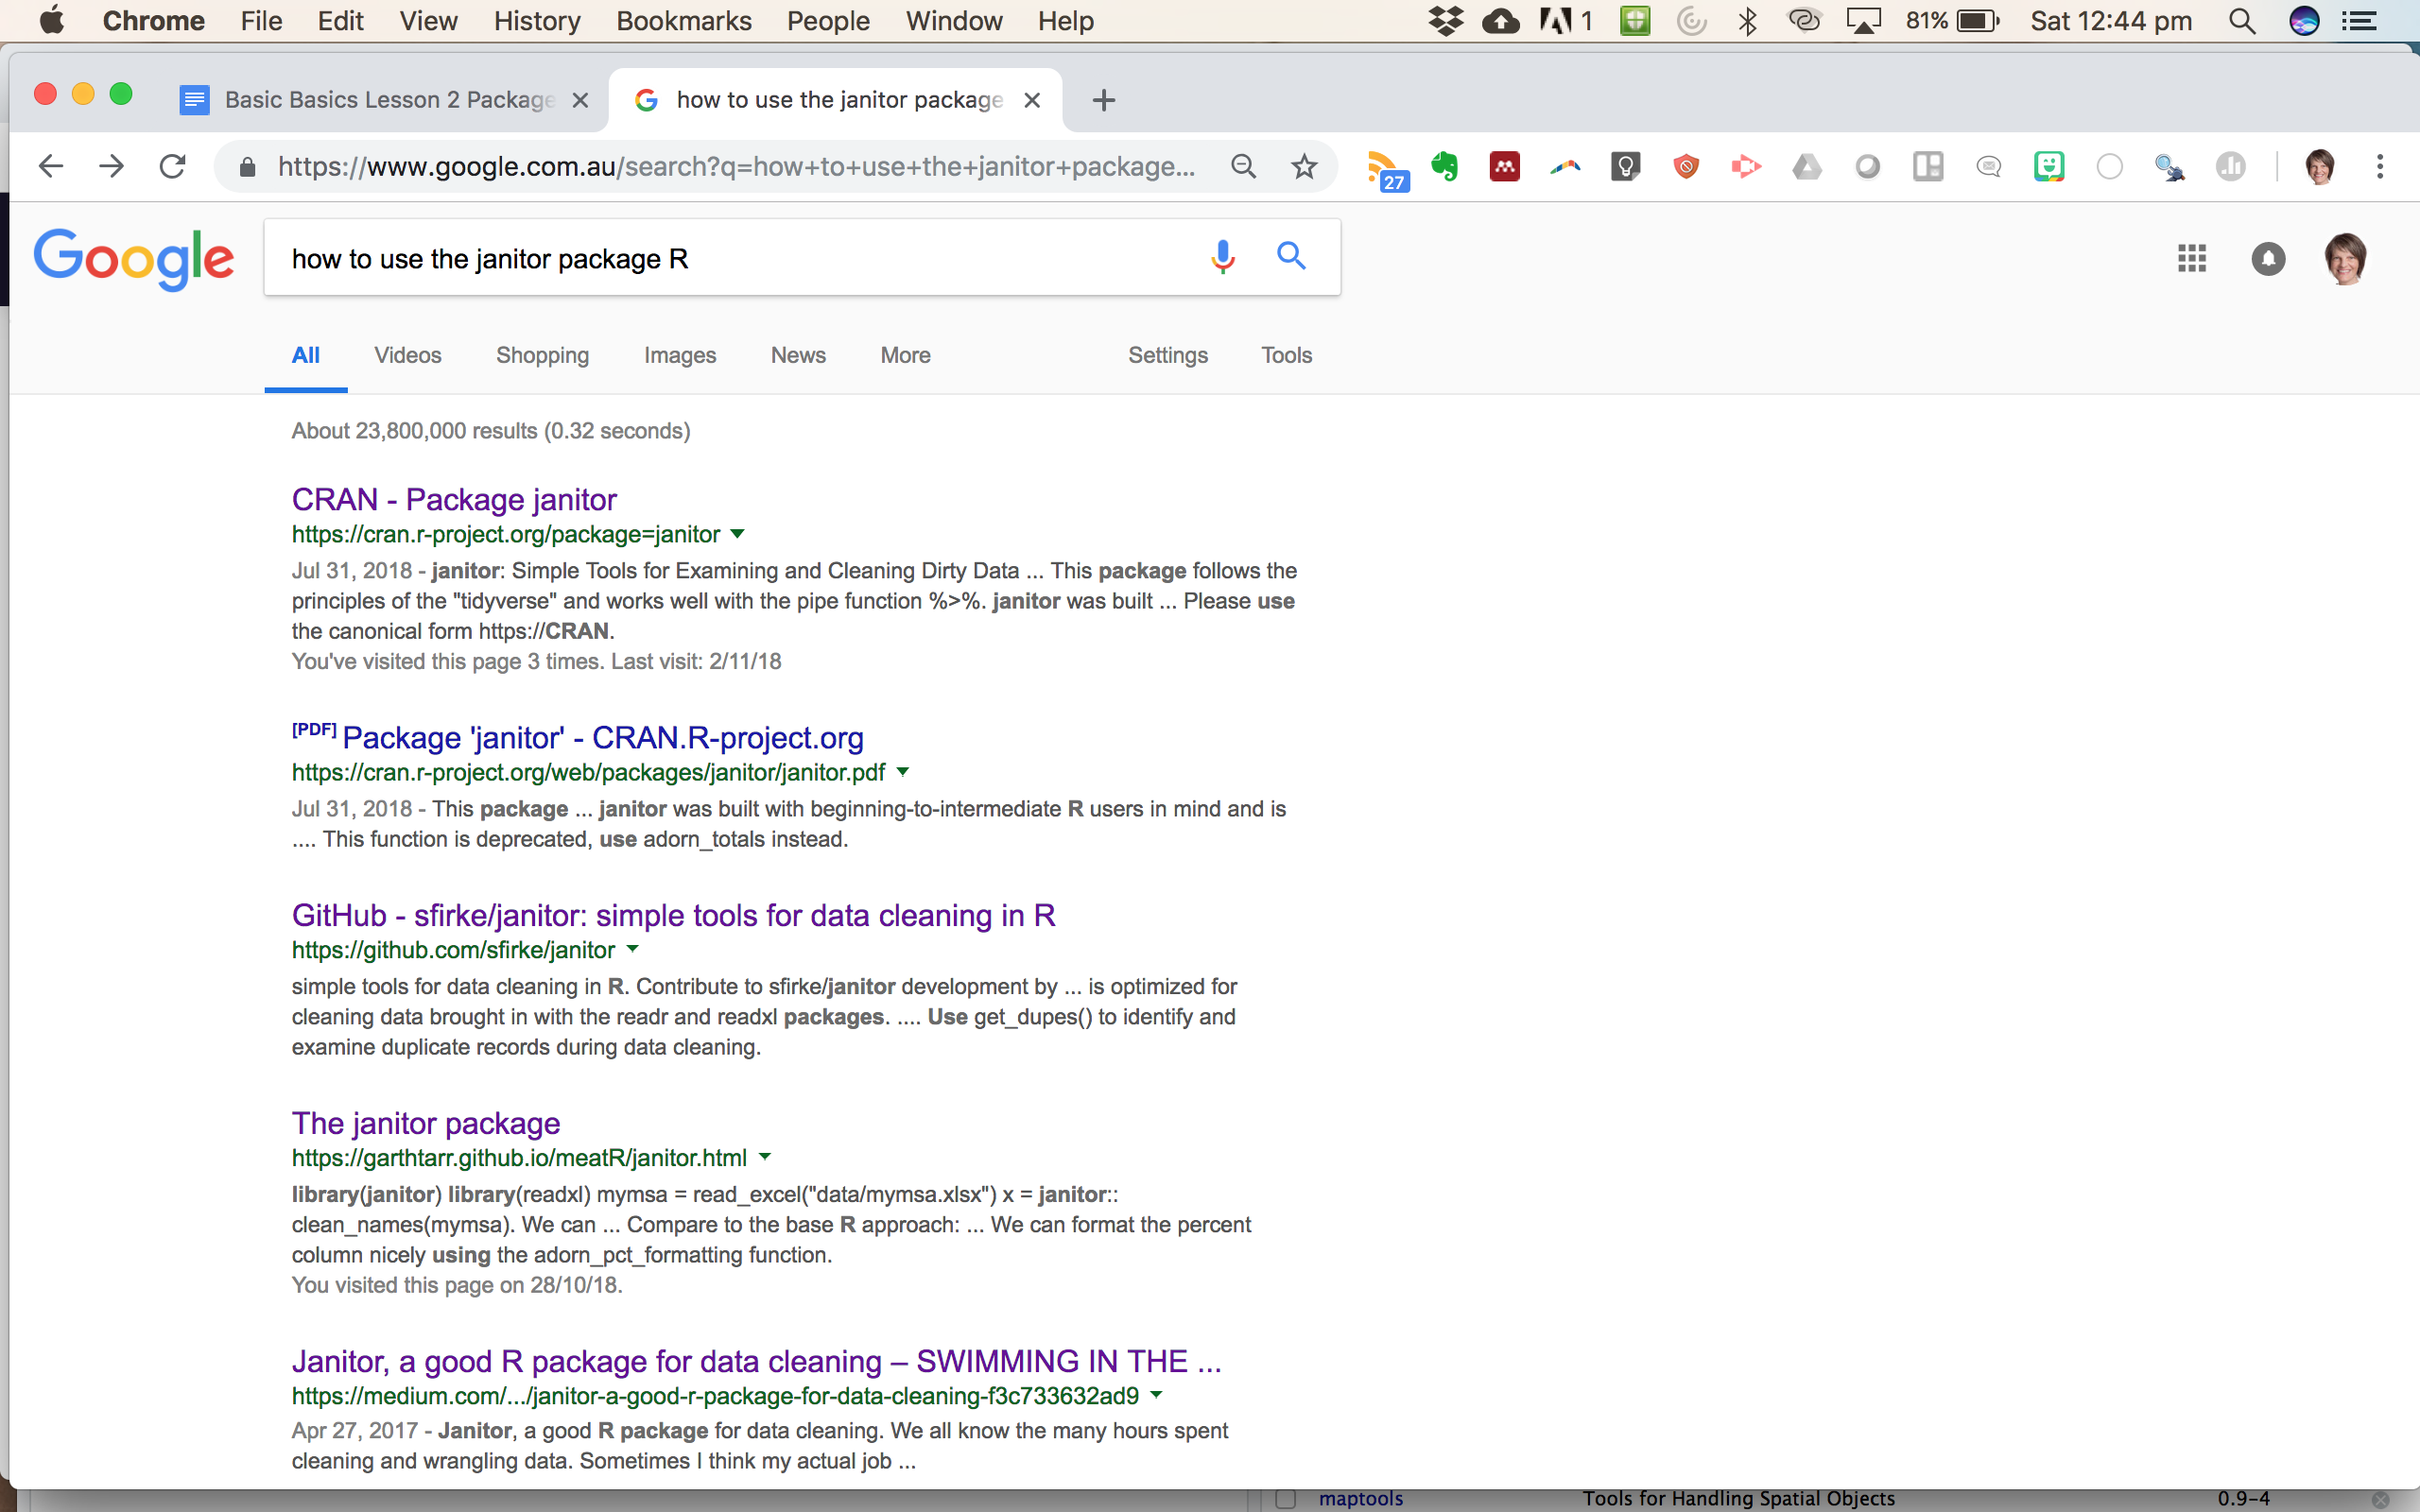Image resolution: width=2420 pixels, height=1512 pixels.
Task: Switch to the Shopping results tab
Action: click(543, 355)
